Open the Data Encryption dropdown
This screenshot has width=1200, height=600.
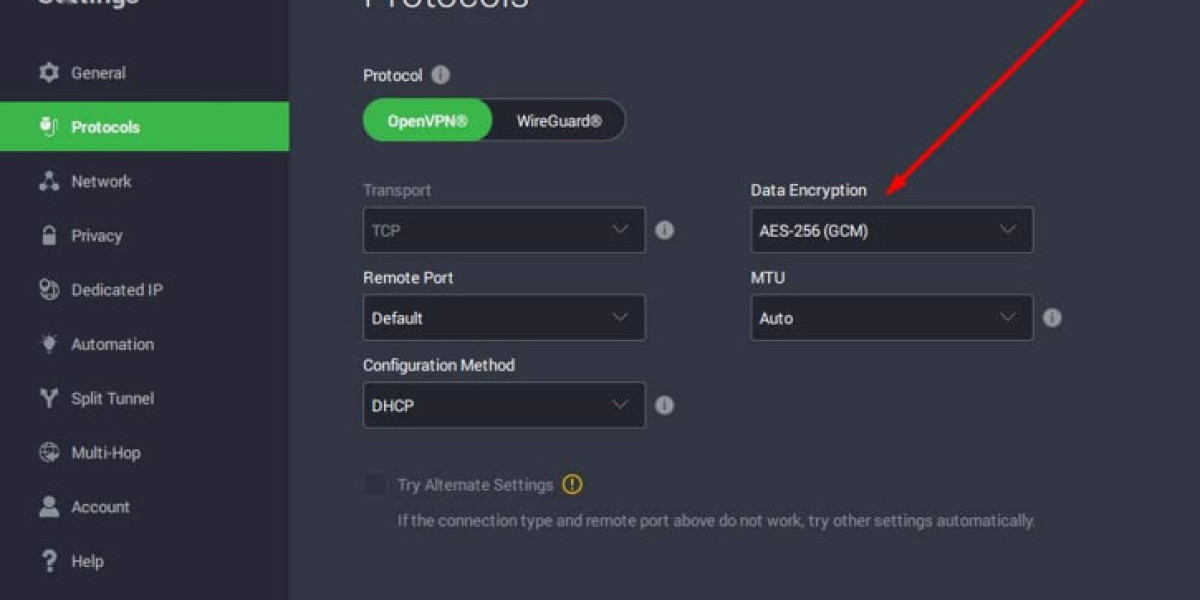pyautogui.click(x=891, y=230)
